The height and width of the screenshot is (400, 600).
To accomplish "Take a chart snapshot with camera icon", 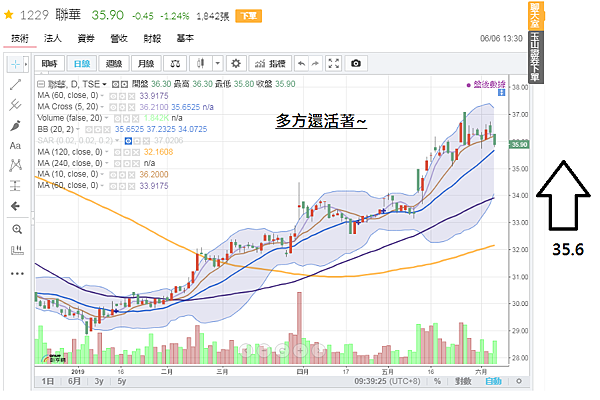I will (x=356, y=64).
